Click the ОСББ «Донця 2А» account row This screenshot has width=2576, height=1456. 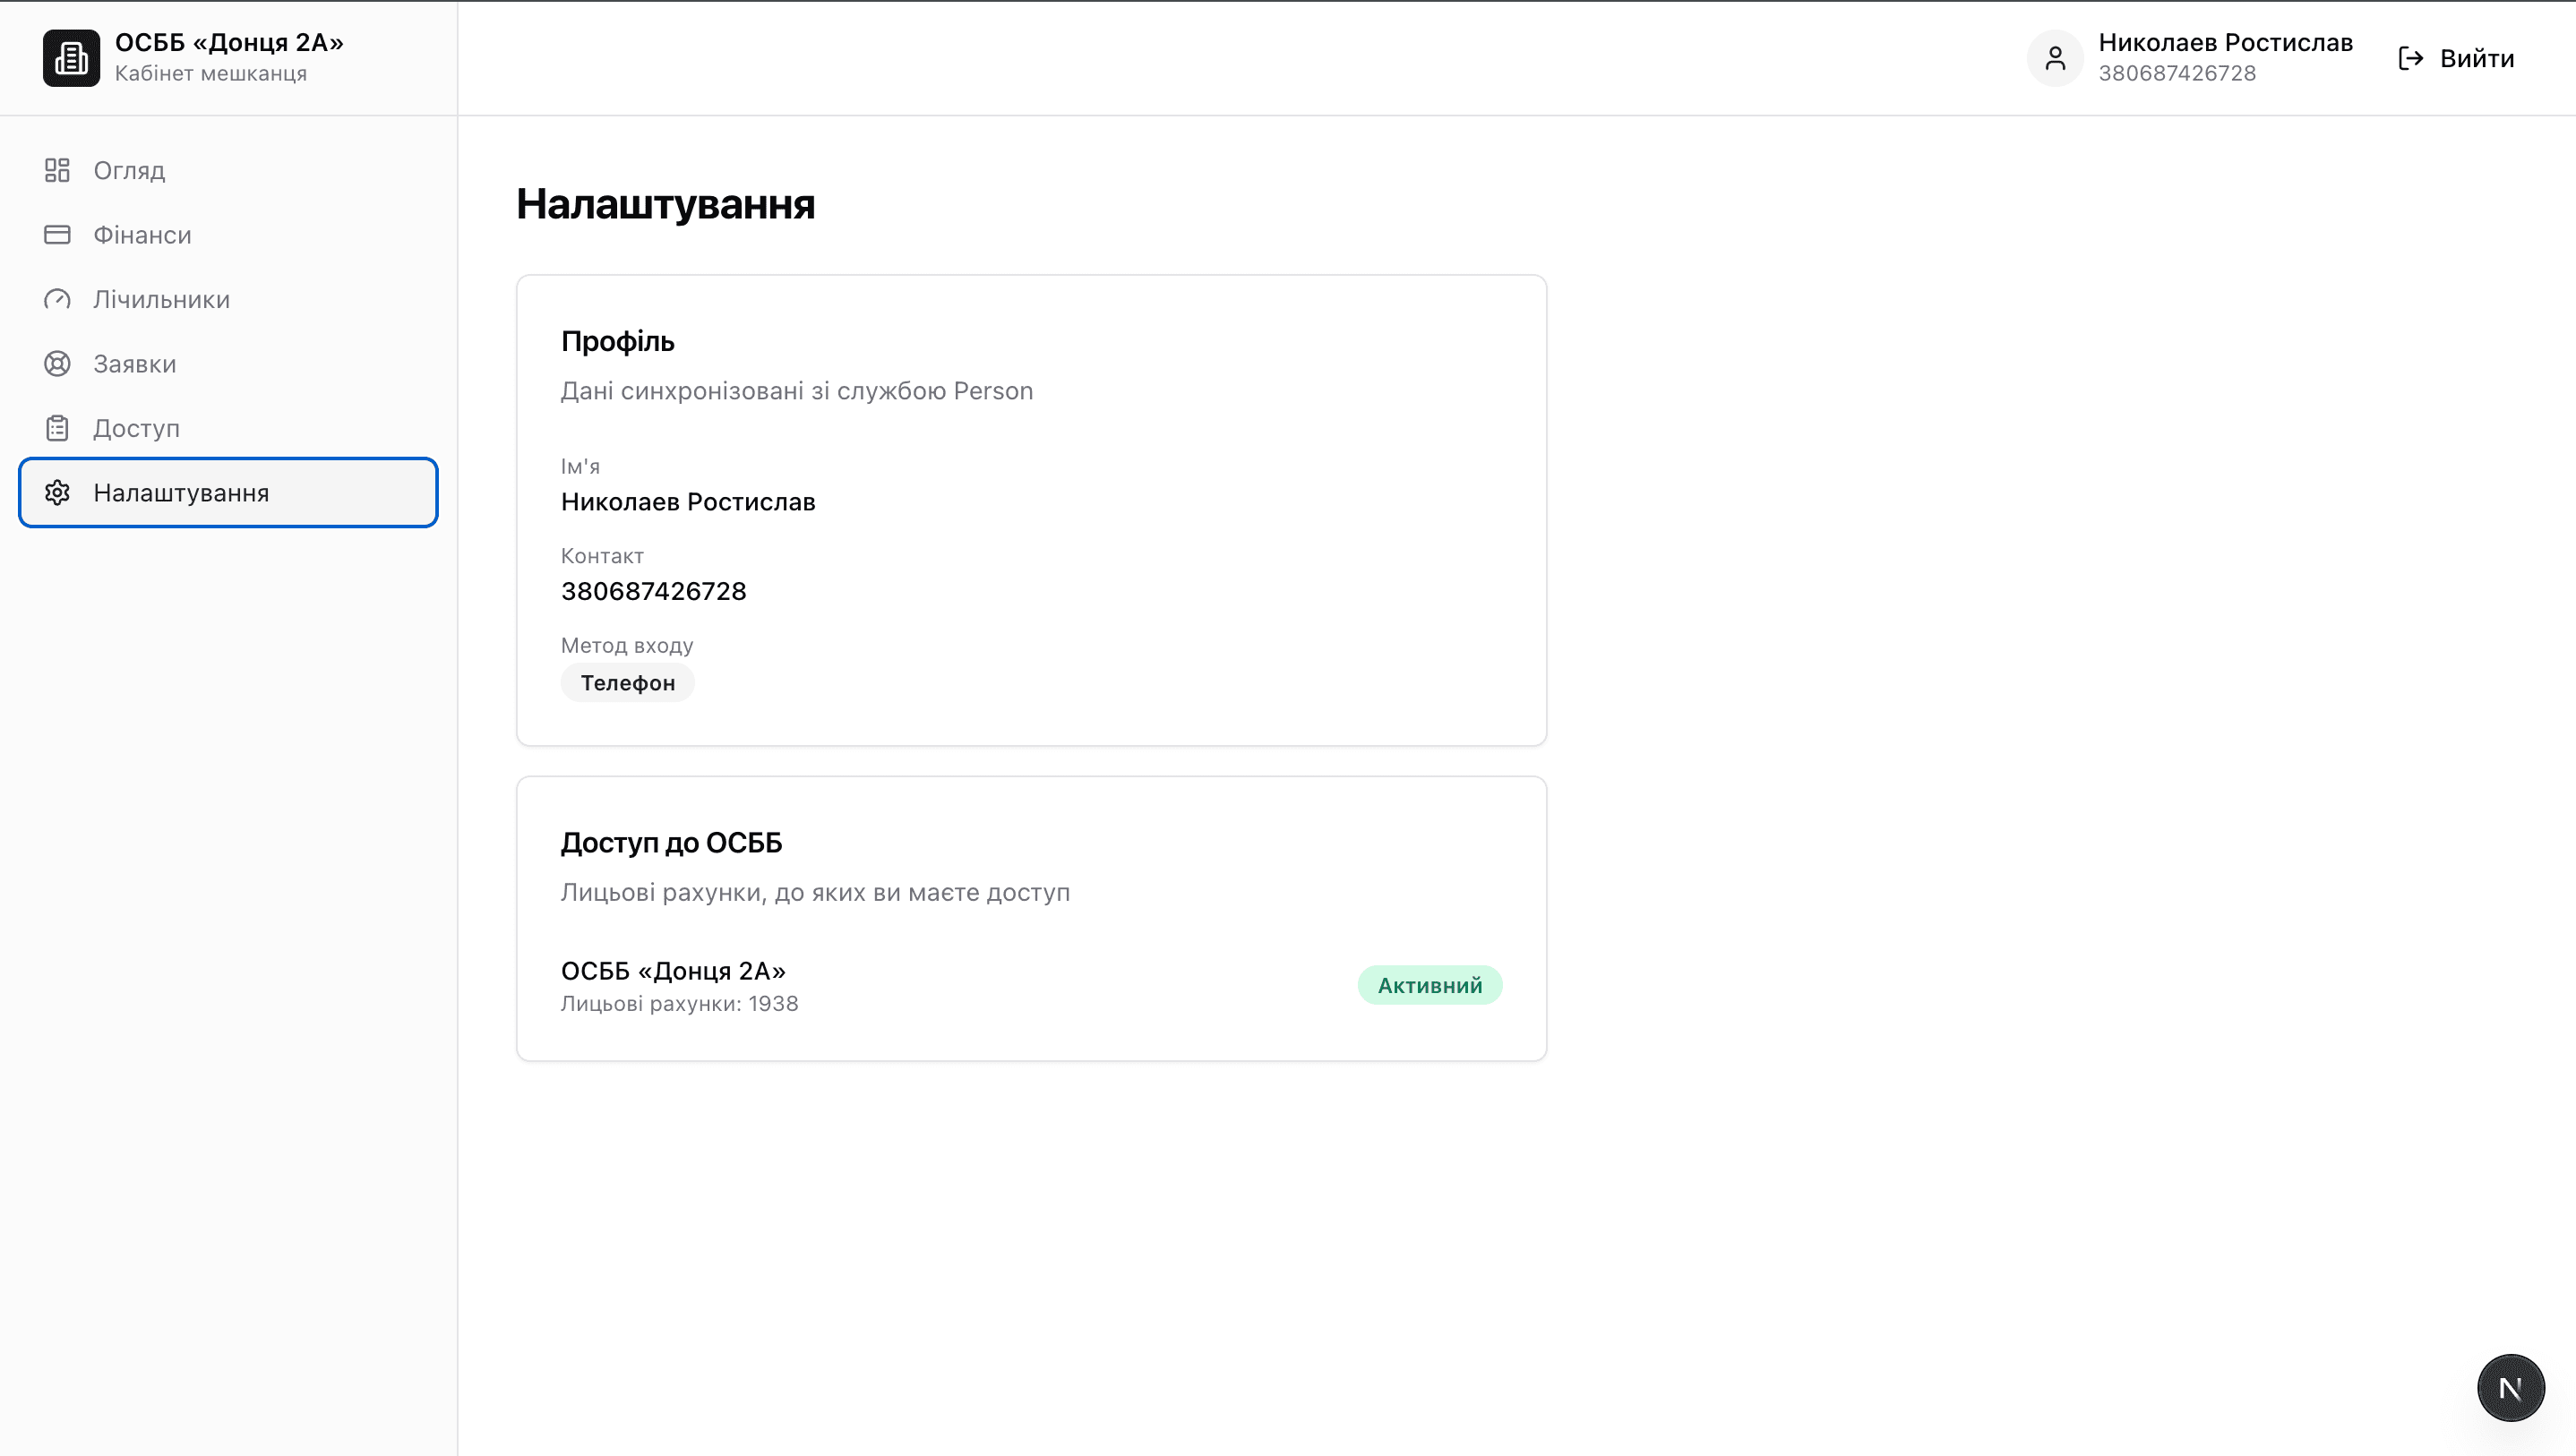(x=1031, y=986)
